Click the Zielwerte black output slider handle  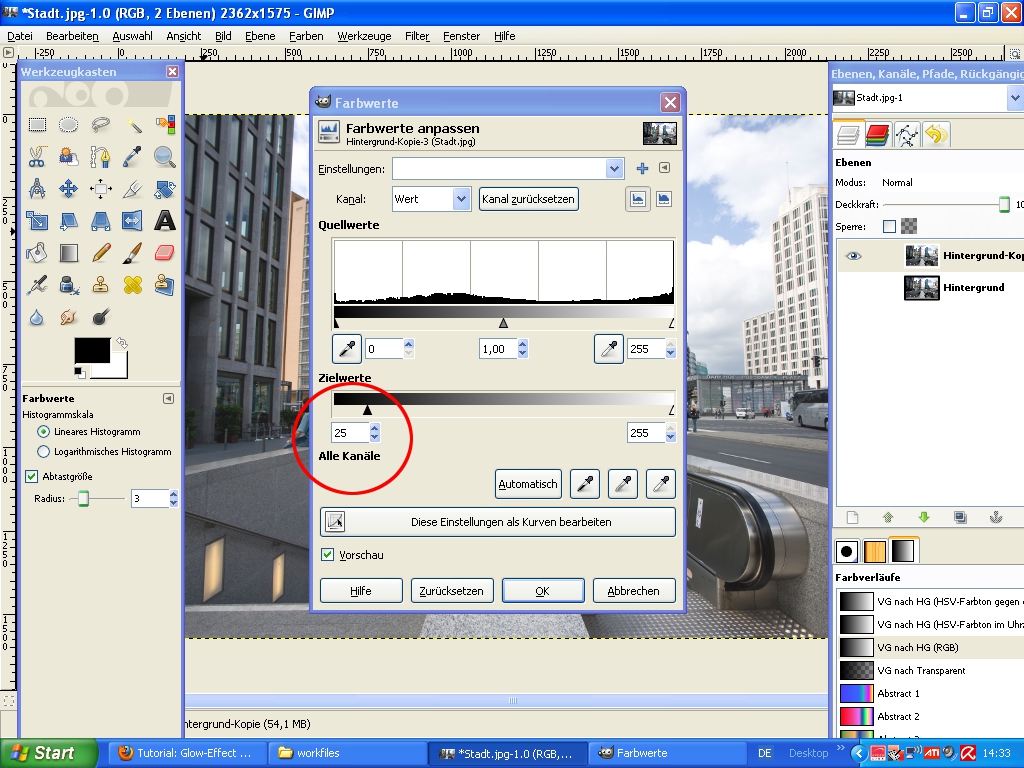pos(367,409)
